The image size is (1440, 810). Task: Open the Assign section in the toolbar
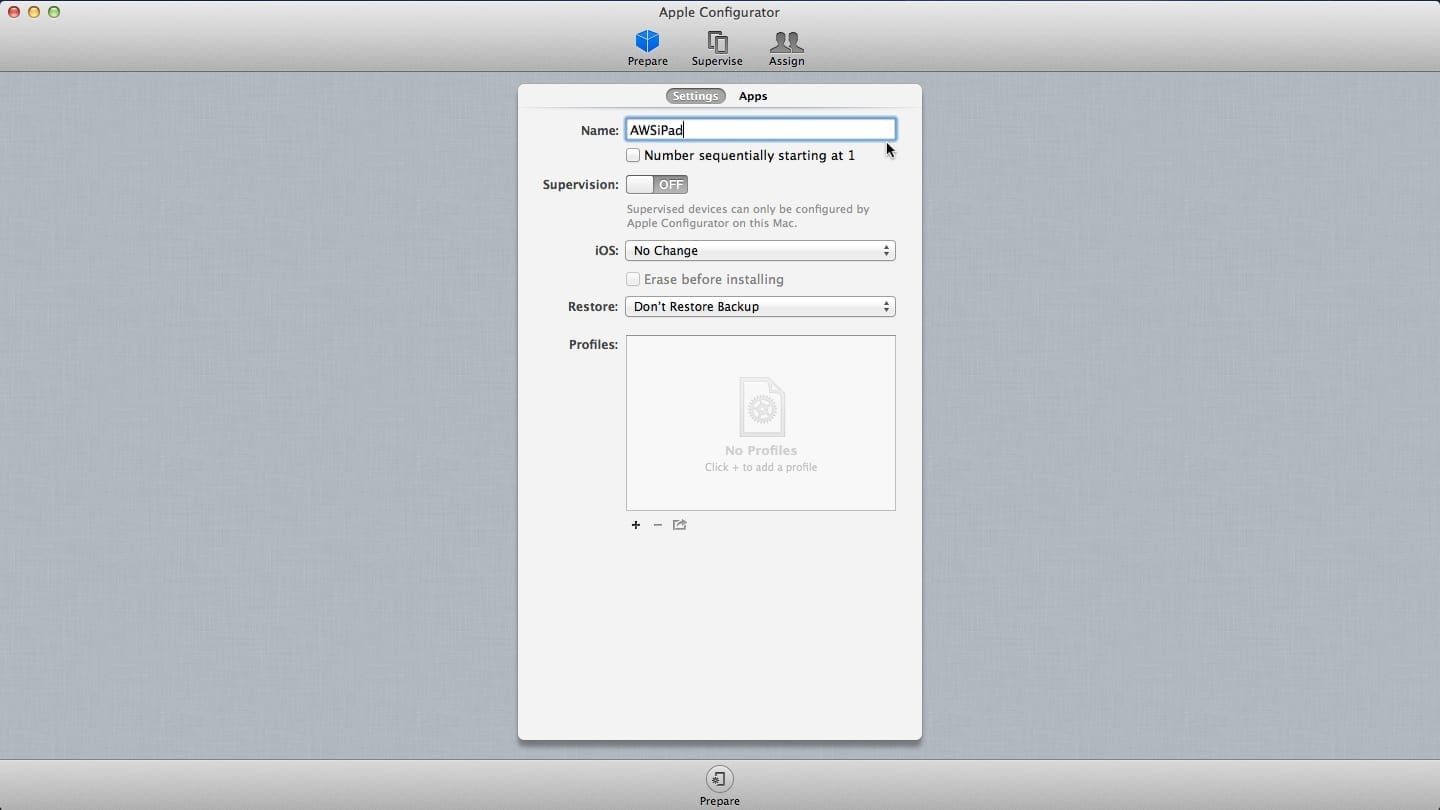pyautogui.click(x=786, y=47)
